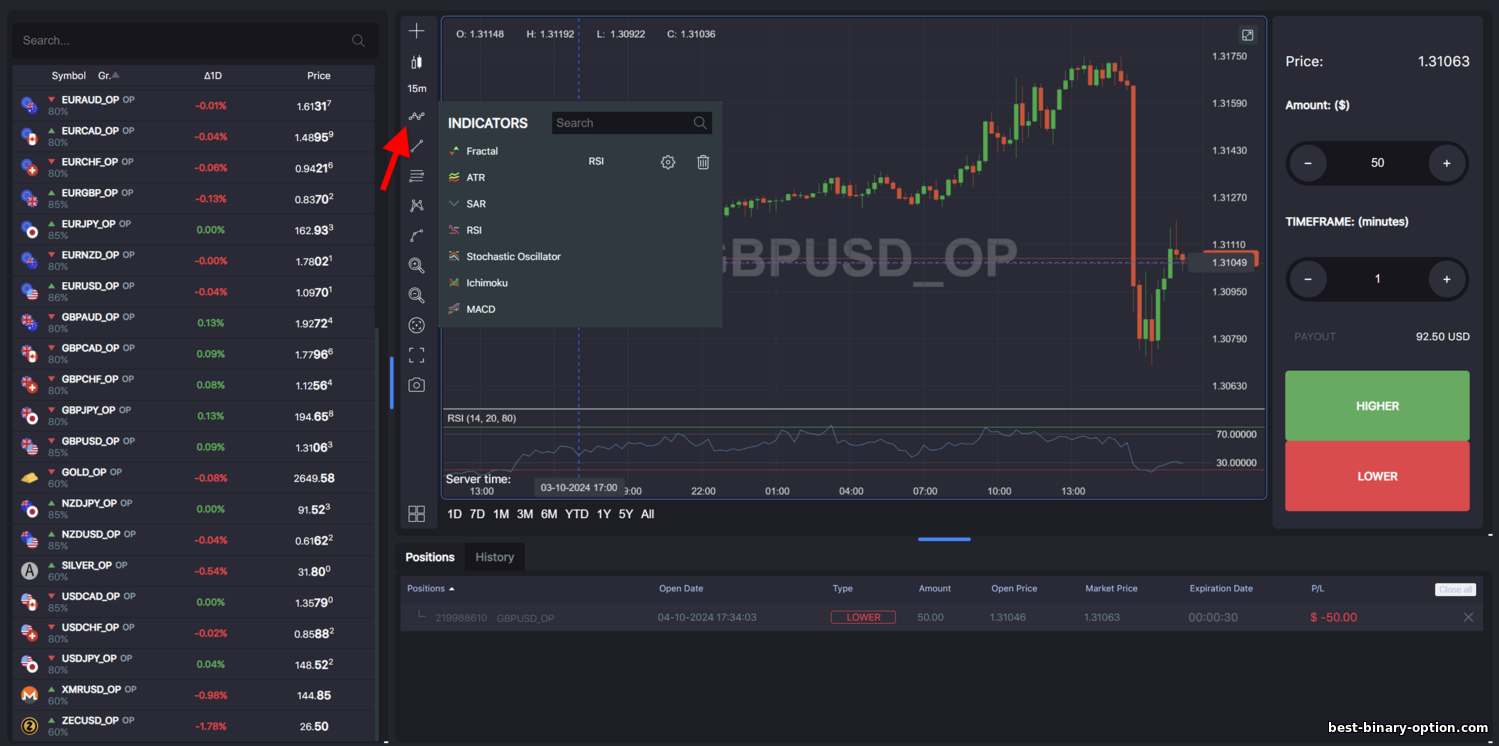Increase the trade amount

coord(1446,163)
